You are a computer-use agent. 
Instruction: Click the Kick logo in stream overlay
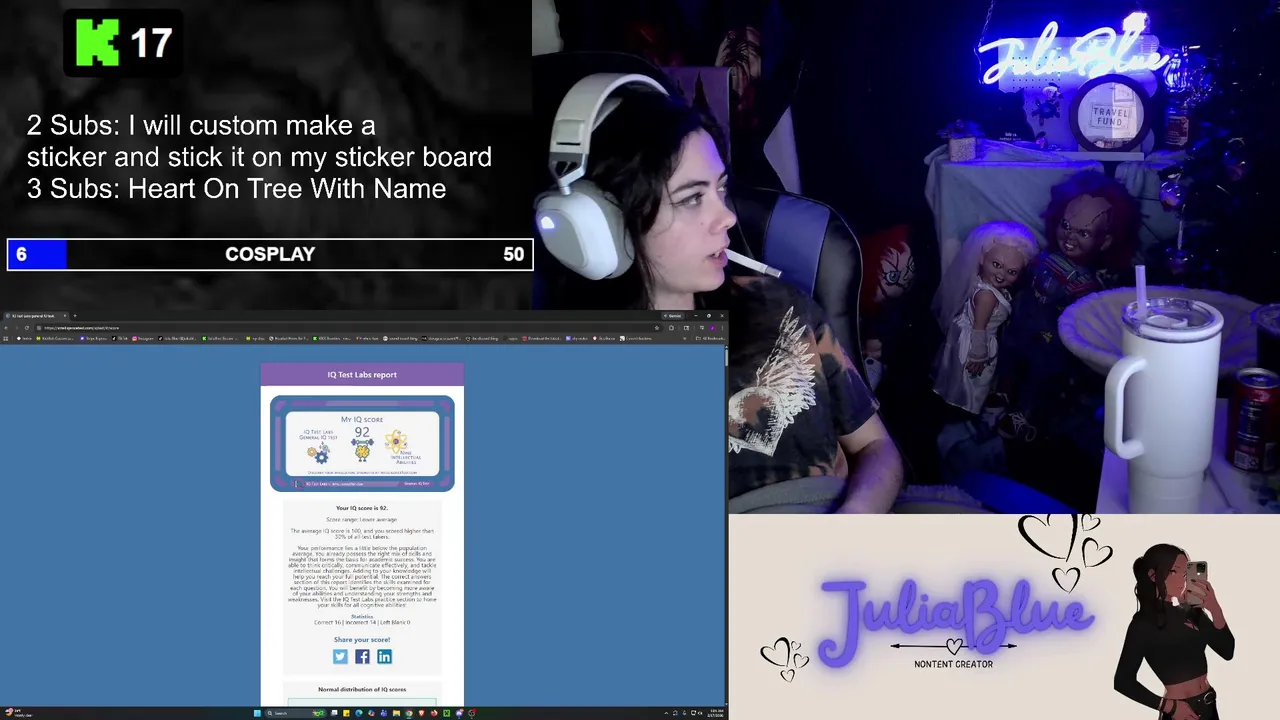(98, 43)
